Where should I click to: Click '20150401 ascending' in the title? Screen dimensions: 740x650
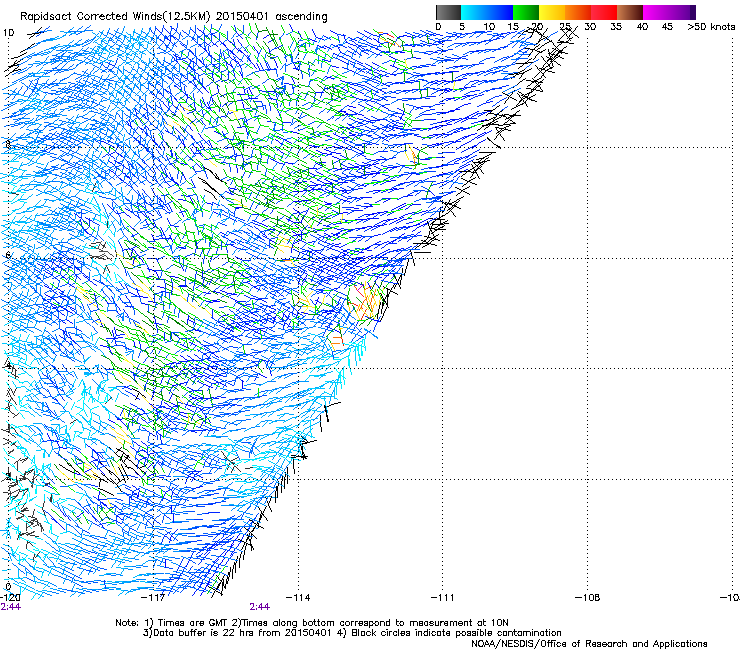(271, 17)
